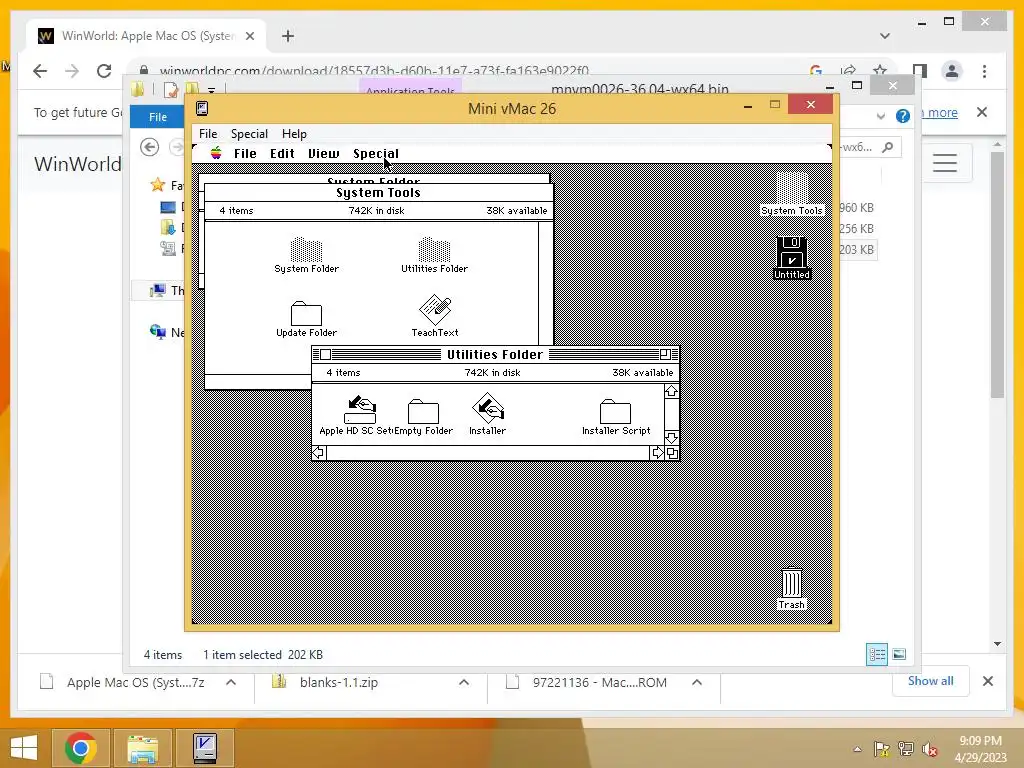Open the taskbar clock showing 9:09 PM
This screenshot has height=768, width=1024.
[980, 749]
